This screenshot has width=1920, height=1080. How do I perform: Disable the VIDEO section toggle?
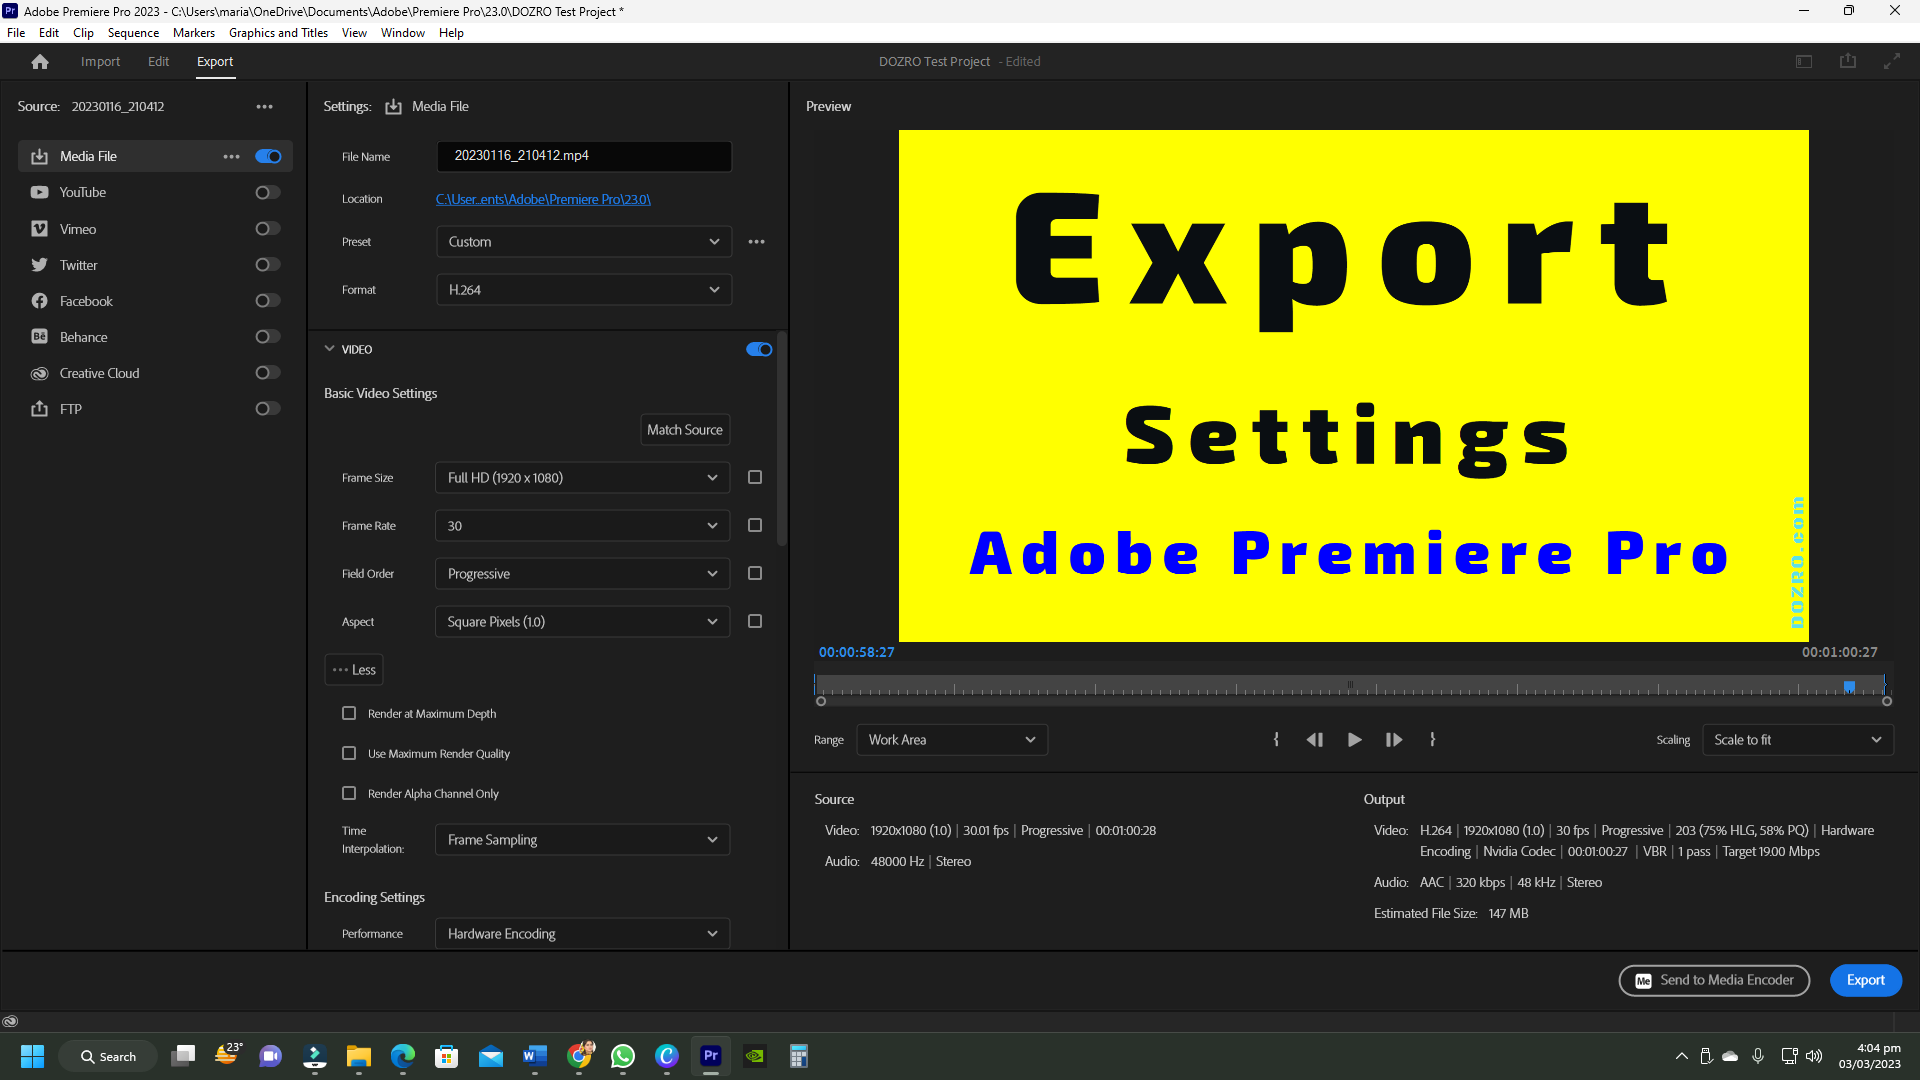pos(759,349)
